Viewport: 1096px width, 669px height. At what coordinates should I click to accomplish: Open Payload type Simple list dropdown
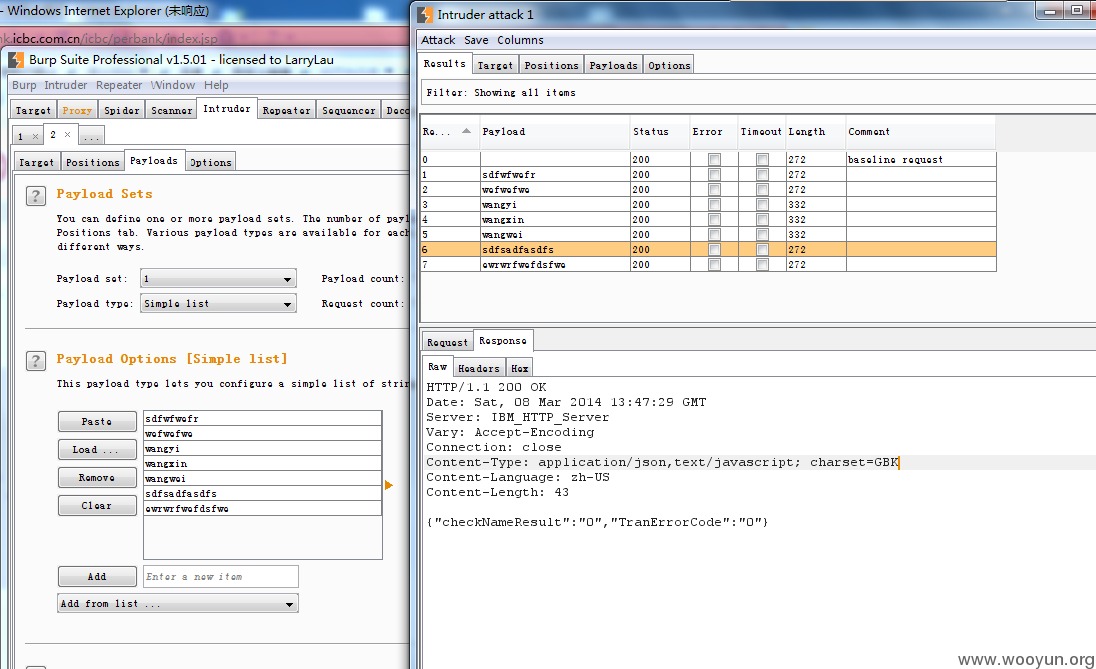coord(218,303)
